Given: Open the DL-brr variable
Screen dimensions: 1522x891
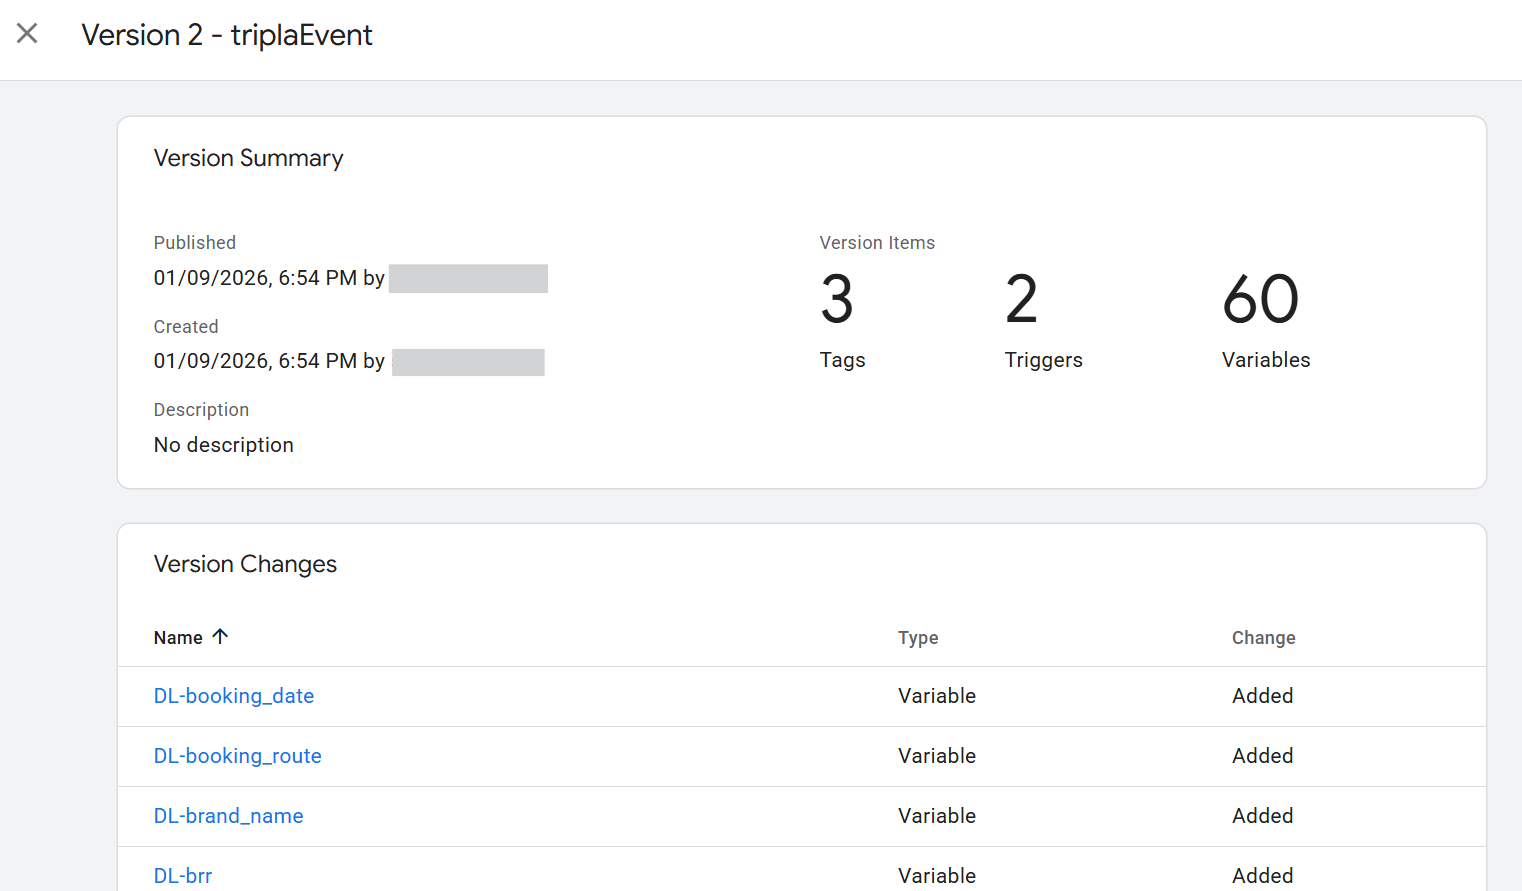Looking at the screenshot, I should 183,875.
